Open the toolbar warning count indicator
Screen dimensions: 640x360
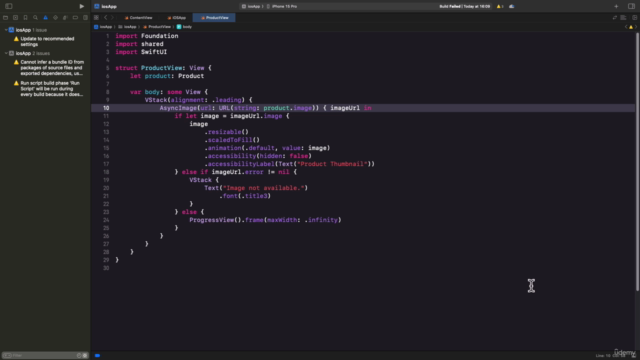point(500,6)
